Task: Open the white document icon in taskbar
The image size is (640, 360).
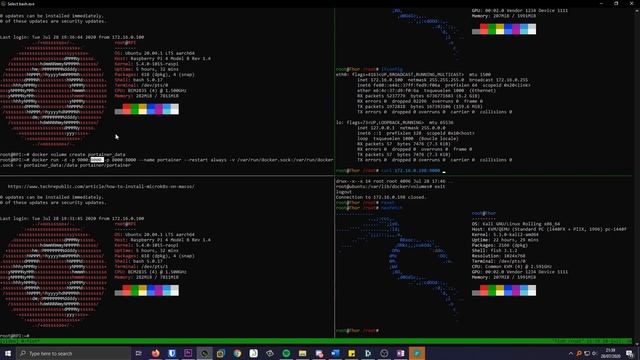Action: [253, 353]
